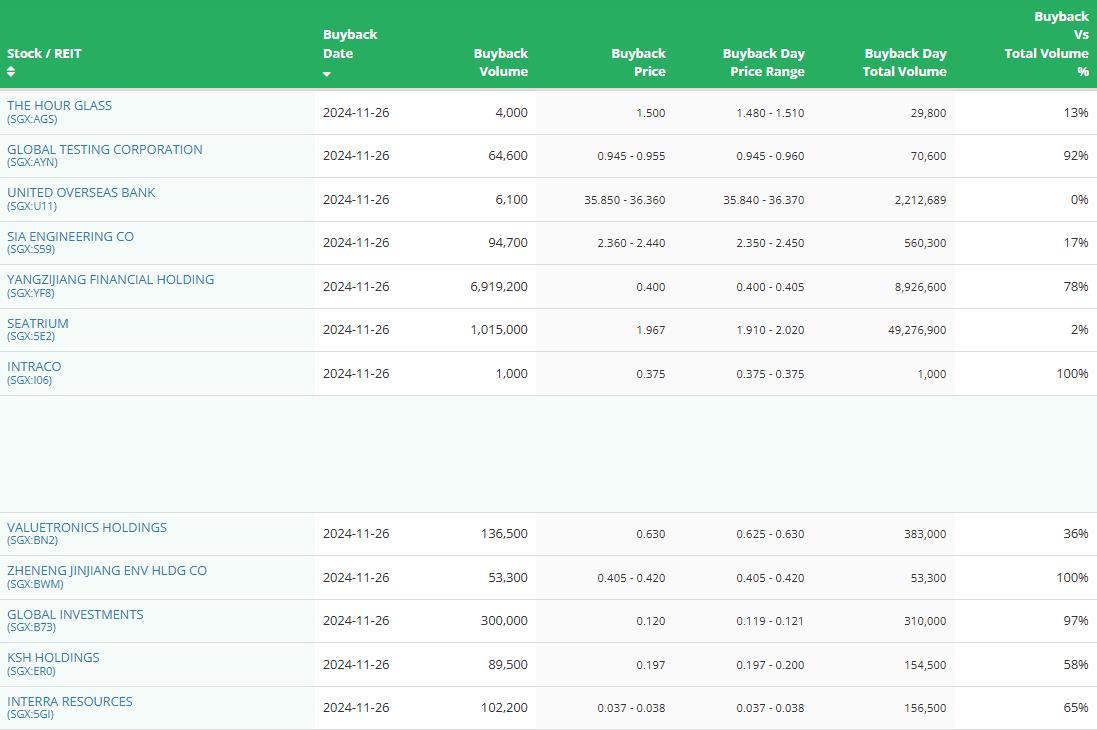Screen dimensions: 1097x730
Task: Click price range 0.625 - 0.630 cell
Action: (770, 534)
